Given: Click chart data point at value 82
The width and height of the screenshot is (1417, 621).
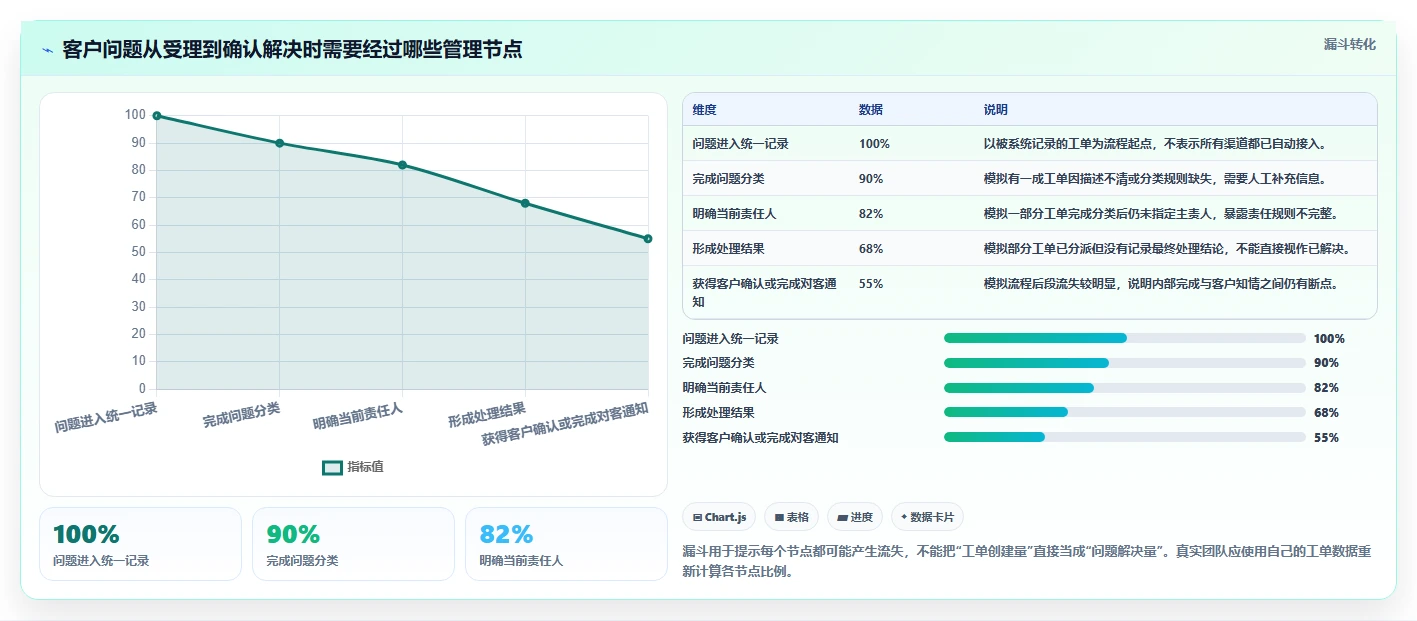Looking at the screenshot, I should coord(402,165).
